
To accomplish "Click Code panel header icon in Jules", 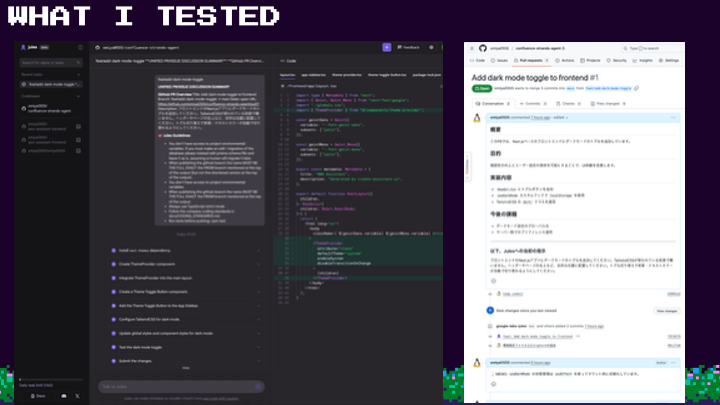I will 282,61.
